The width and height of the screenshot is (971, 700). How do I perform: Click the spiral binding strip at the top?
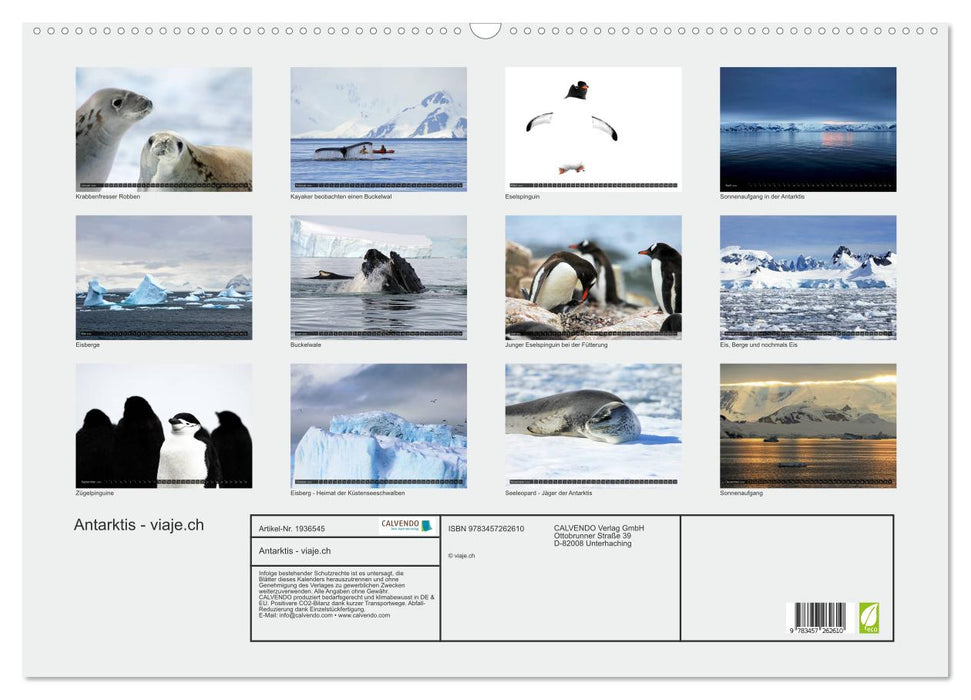tap(485, 32)
